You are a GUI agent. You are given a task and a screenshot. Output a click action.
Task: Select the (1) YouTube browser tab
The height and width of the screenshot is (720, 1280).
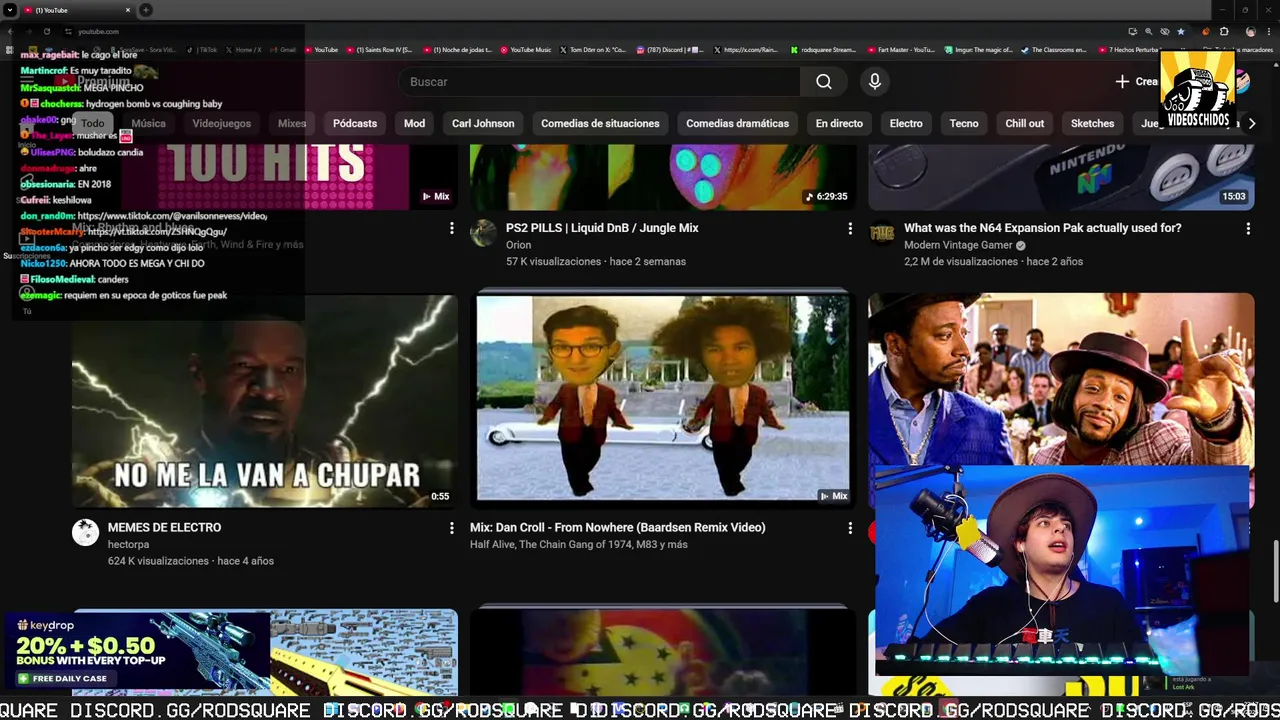77,10
